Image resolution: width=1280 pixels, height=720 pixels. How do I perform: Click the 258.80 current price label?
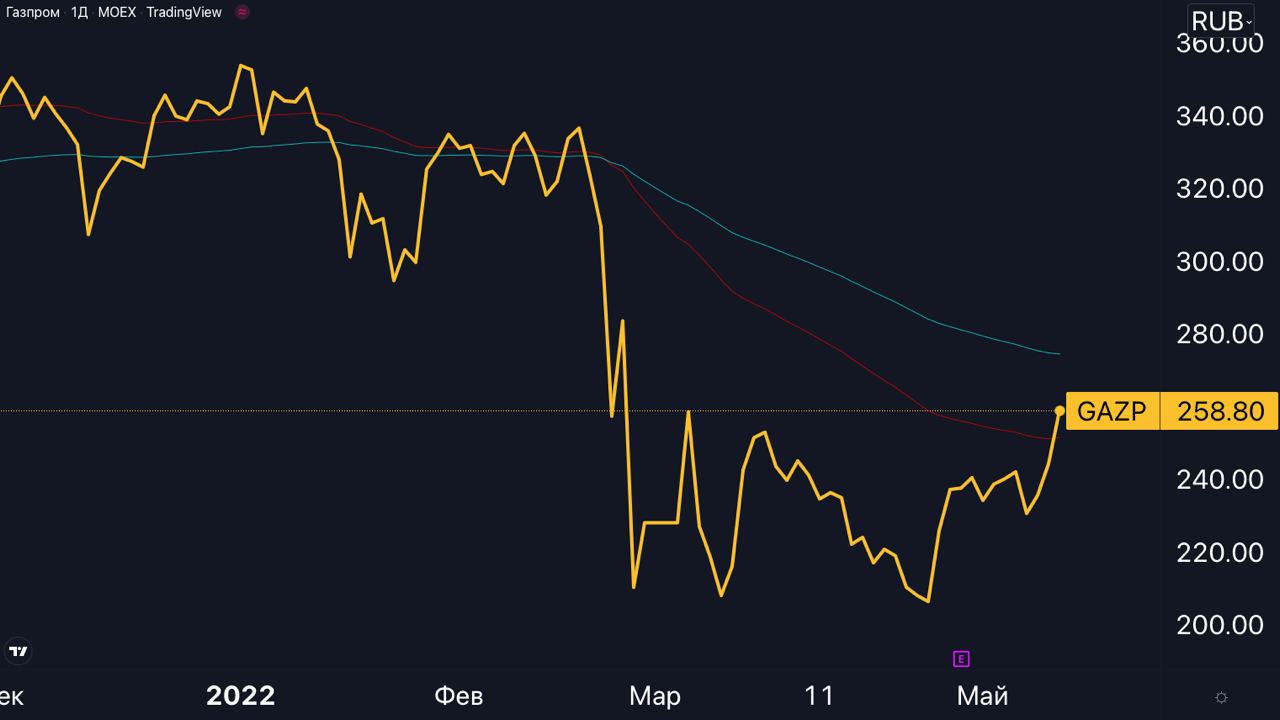tap(1219, 411)
